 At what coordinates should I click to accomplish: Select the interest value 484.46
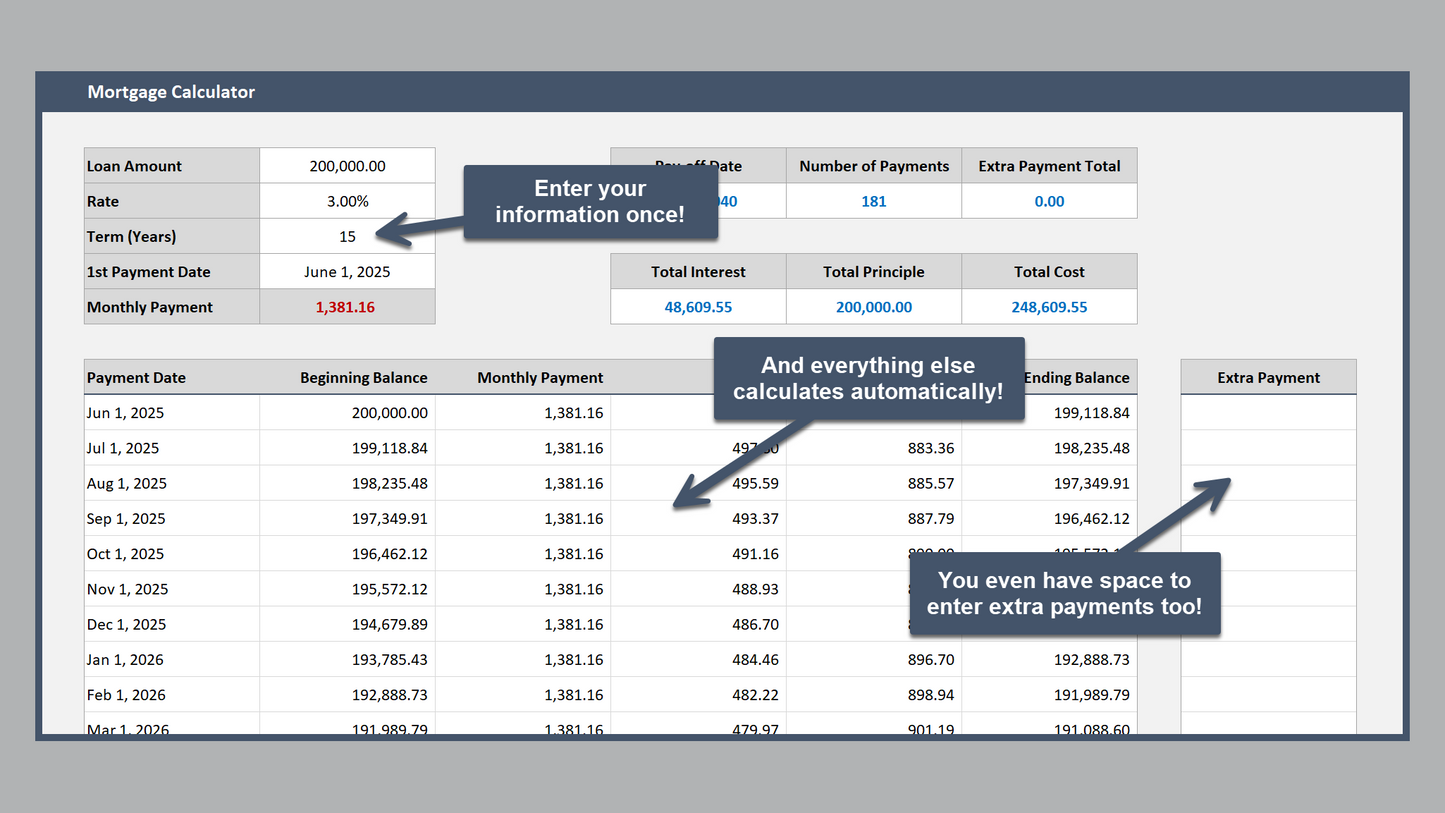point(698,660)
